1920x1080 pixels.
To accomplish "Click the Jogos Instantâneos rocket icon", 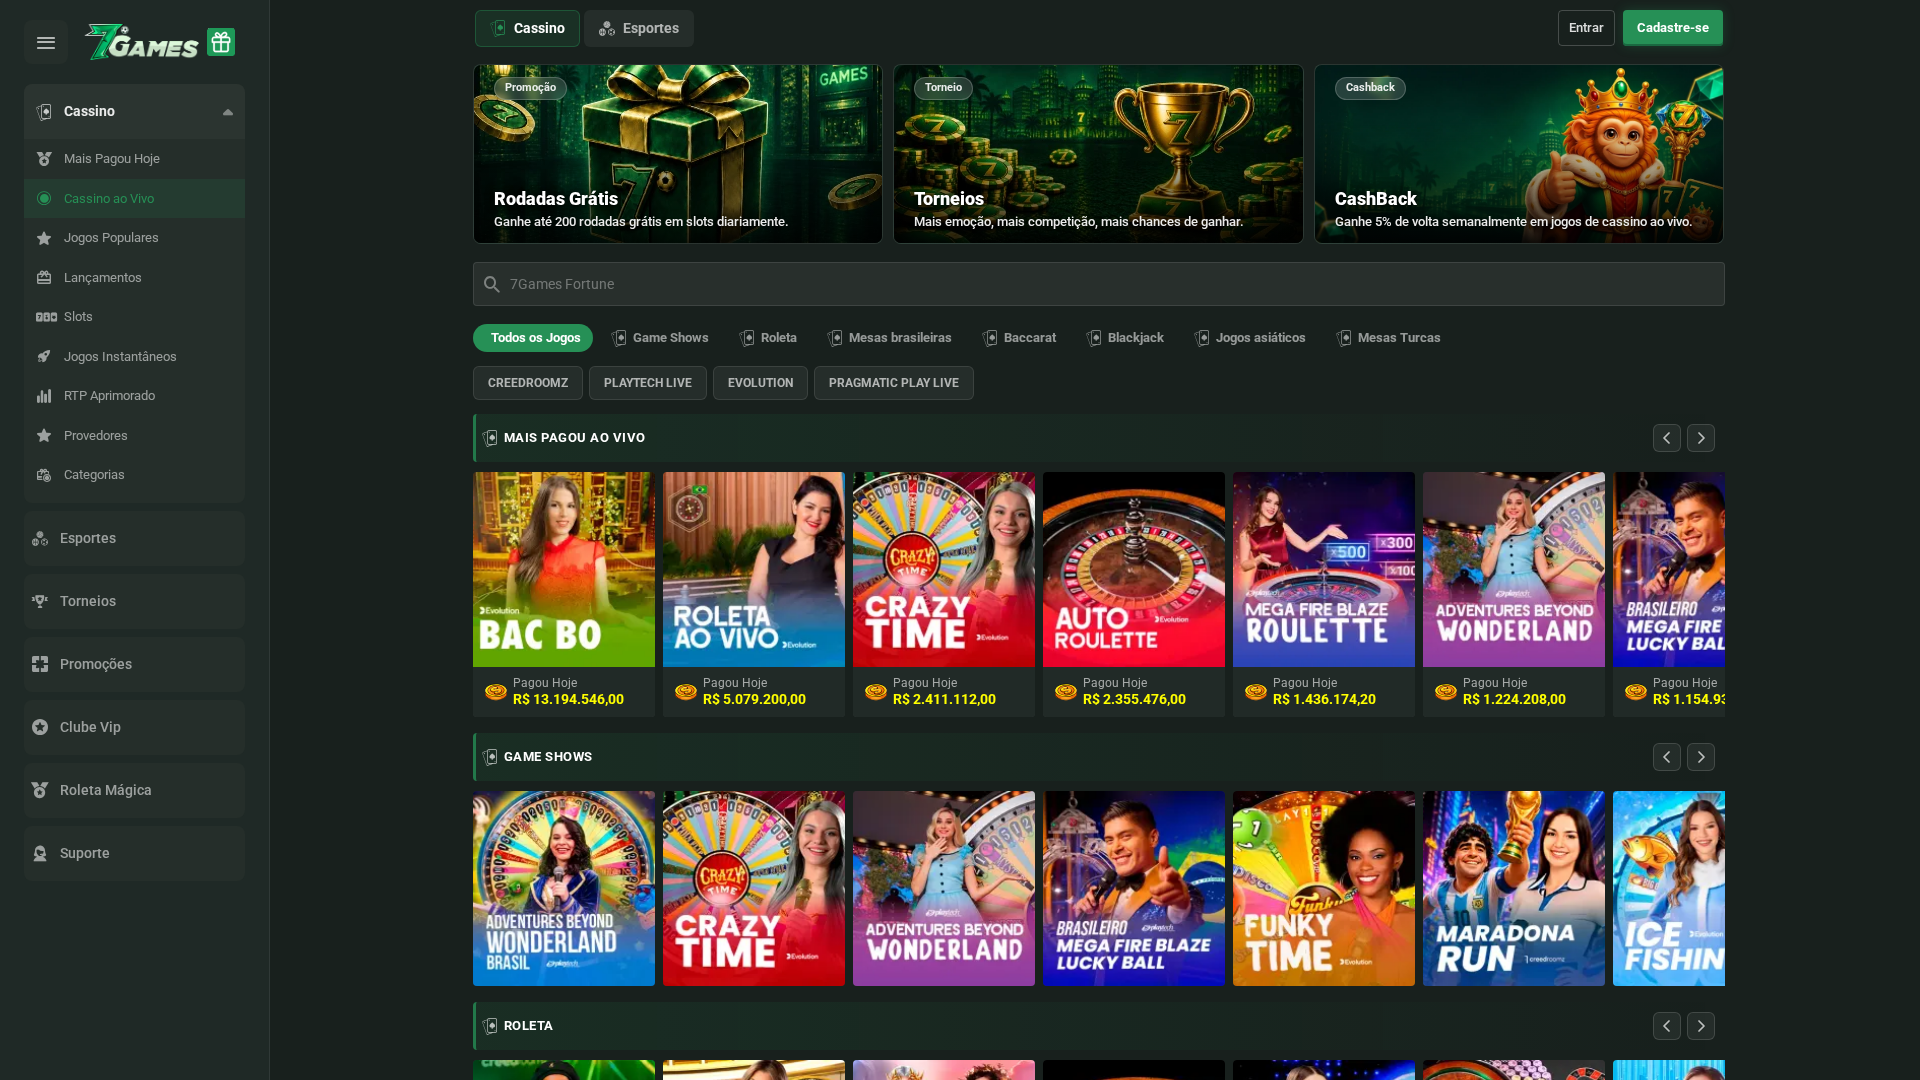I will click(44, 357).
